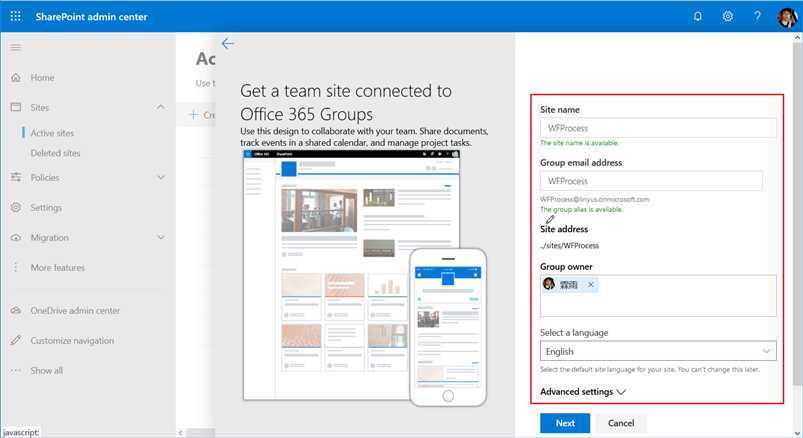
Task: Open the settings gear in header
Action: point(728,16)
